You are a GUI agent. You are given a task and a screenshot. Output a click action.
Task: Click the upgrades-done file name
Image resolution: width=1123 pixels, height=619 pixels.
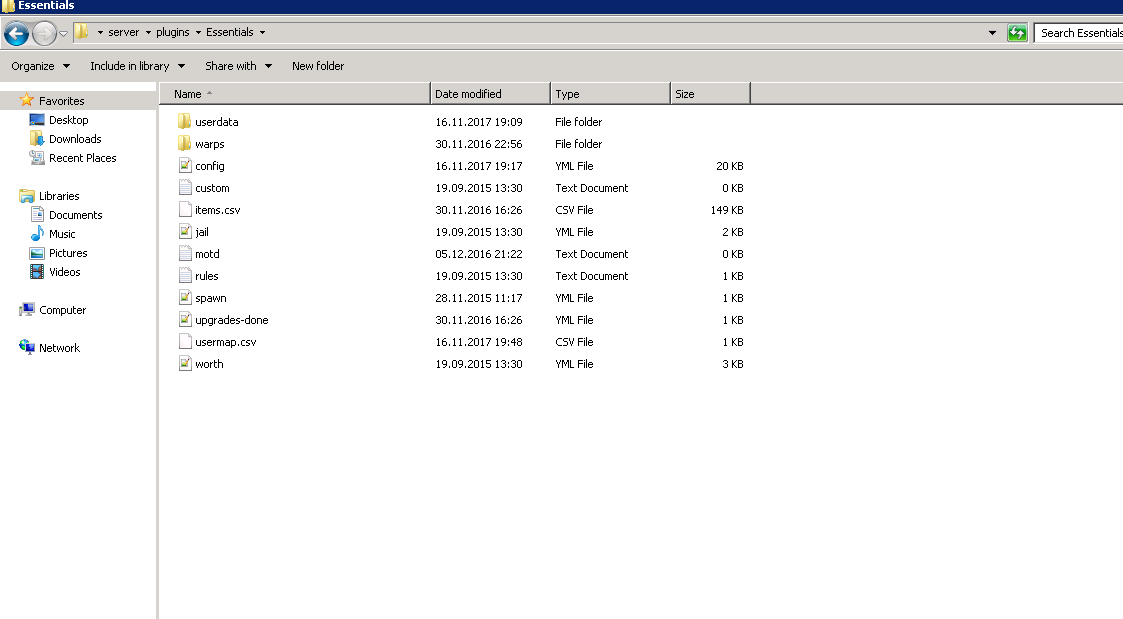(231, 320)
